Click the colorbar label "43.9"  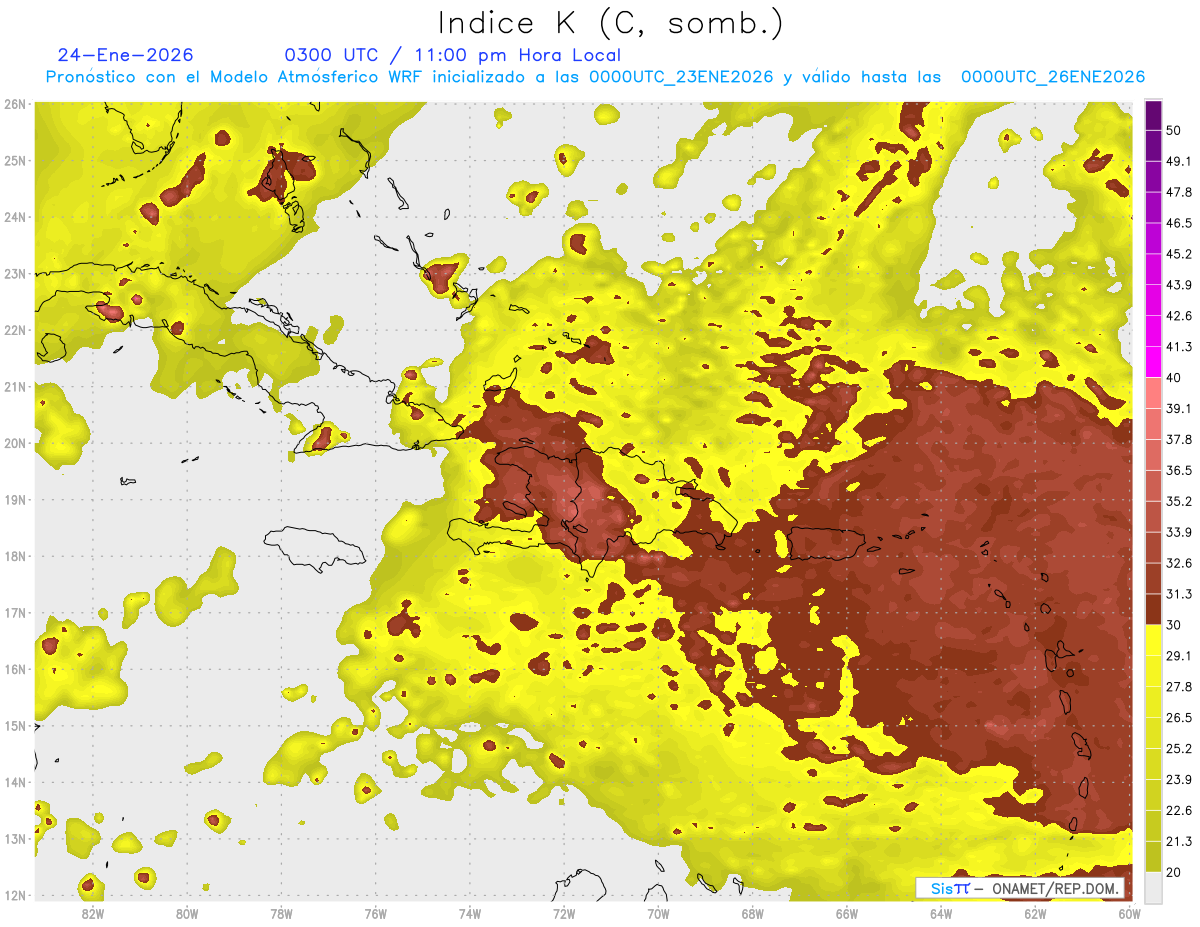(x=1179, y=285)
